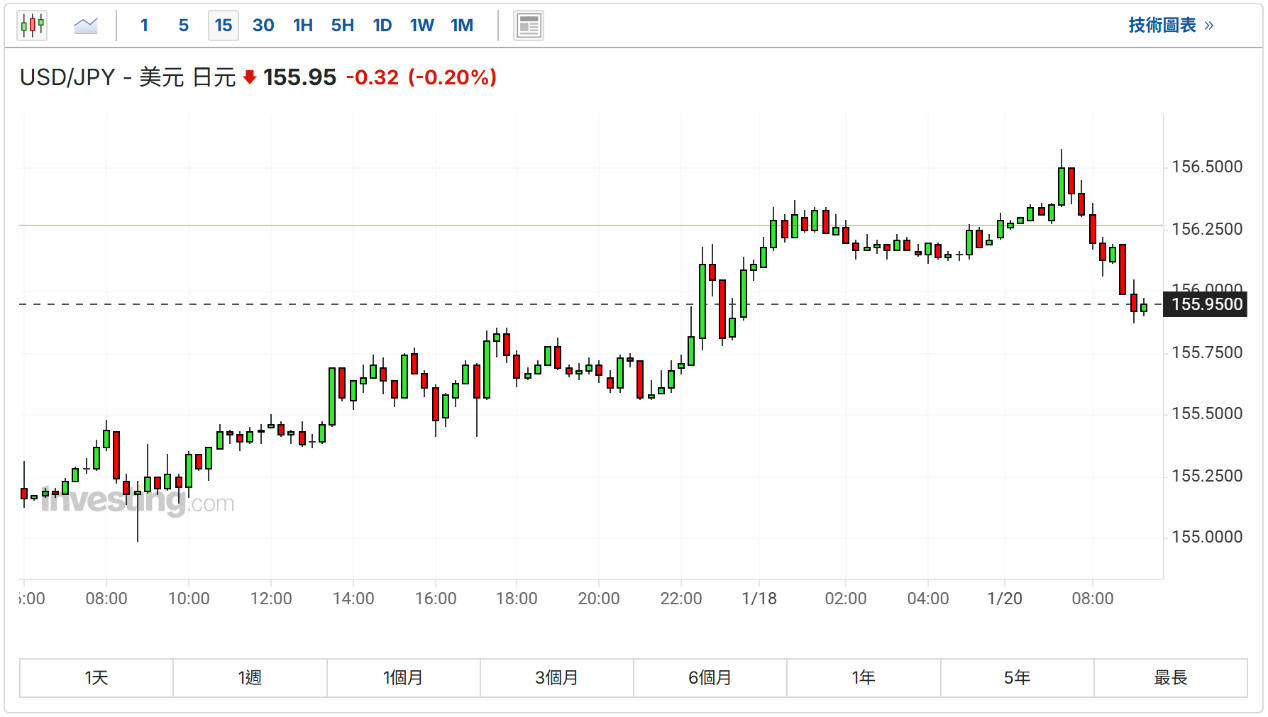1268x717 pixels.
Task: Click the 155.9500 current price label
Action: (1207, 305)
